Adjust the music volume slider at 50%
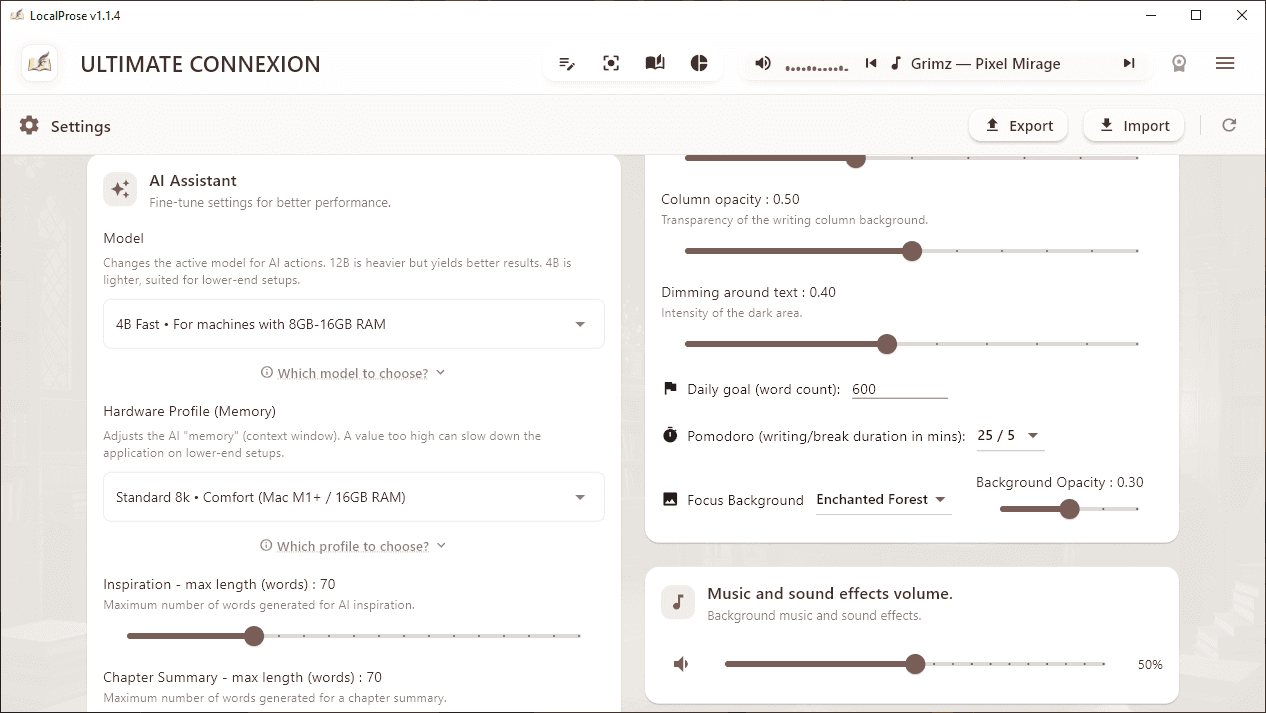The image size is (1266, 713). (915, 663)
